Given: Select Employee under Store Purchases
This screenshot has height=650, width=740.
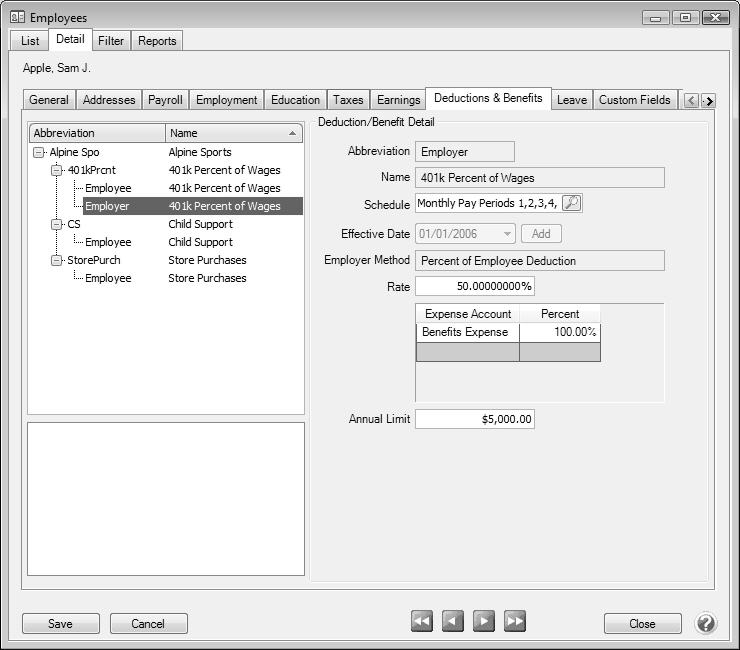Looking at the screenshot, I should click(x=108, y=279).
